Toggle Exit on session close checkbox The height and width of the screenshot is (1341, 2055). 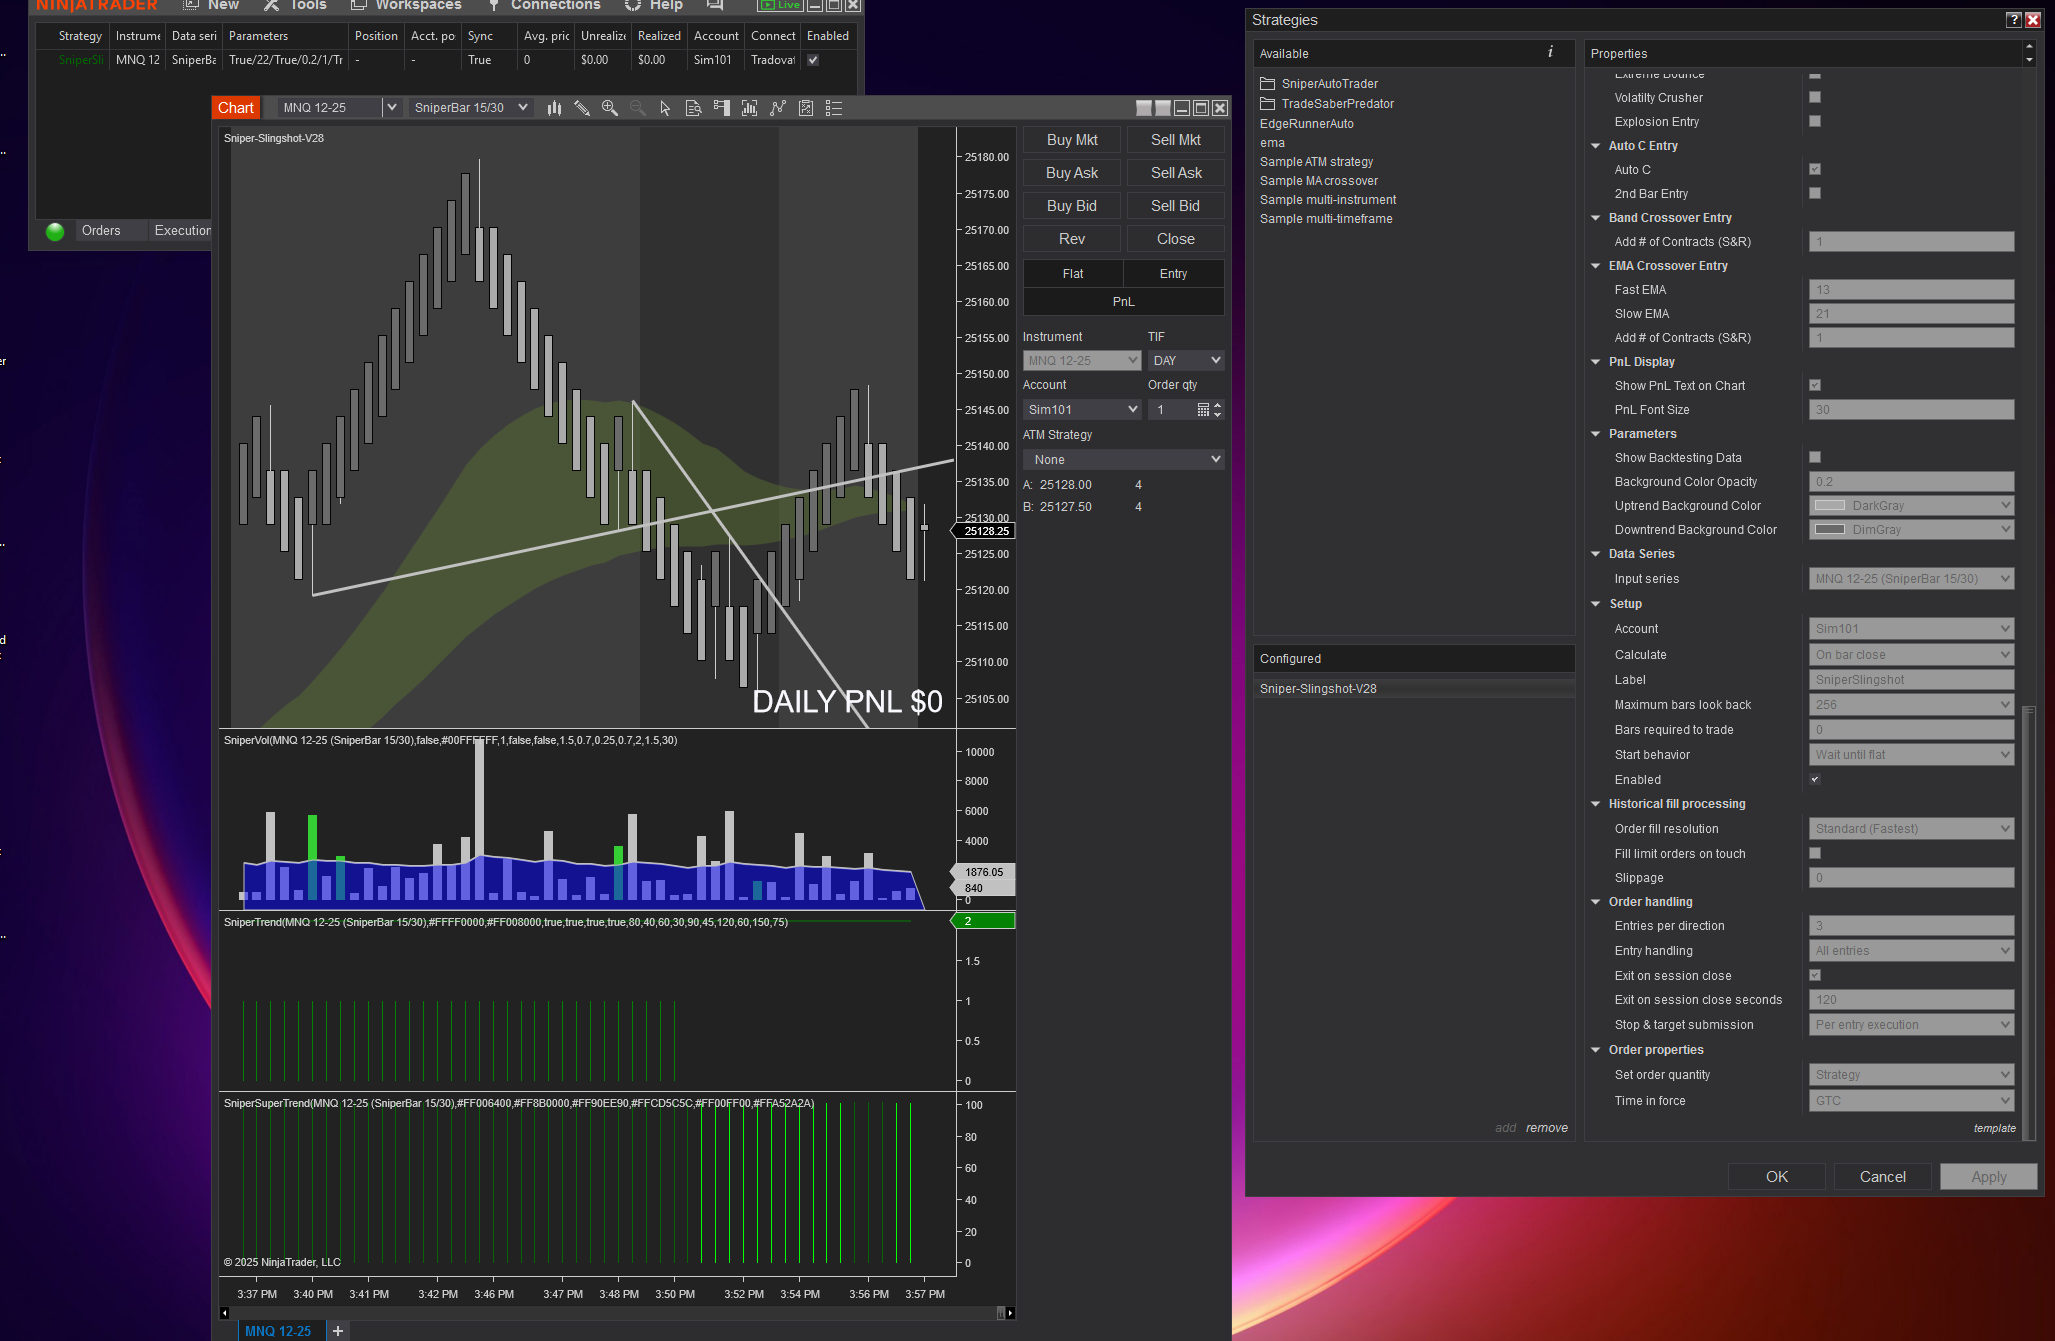coord(1815,975)
